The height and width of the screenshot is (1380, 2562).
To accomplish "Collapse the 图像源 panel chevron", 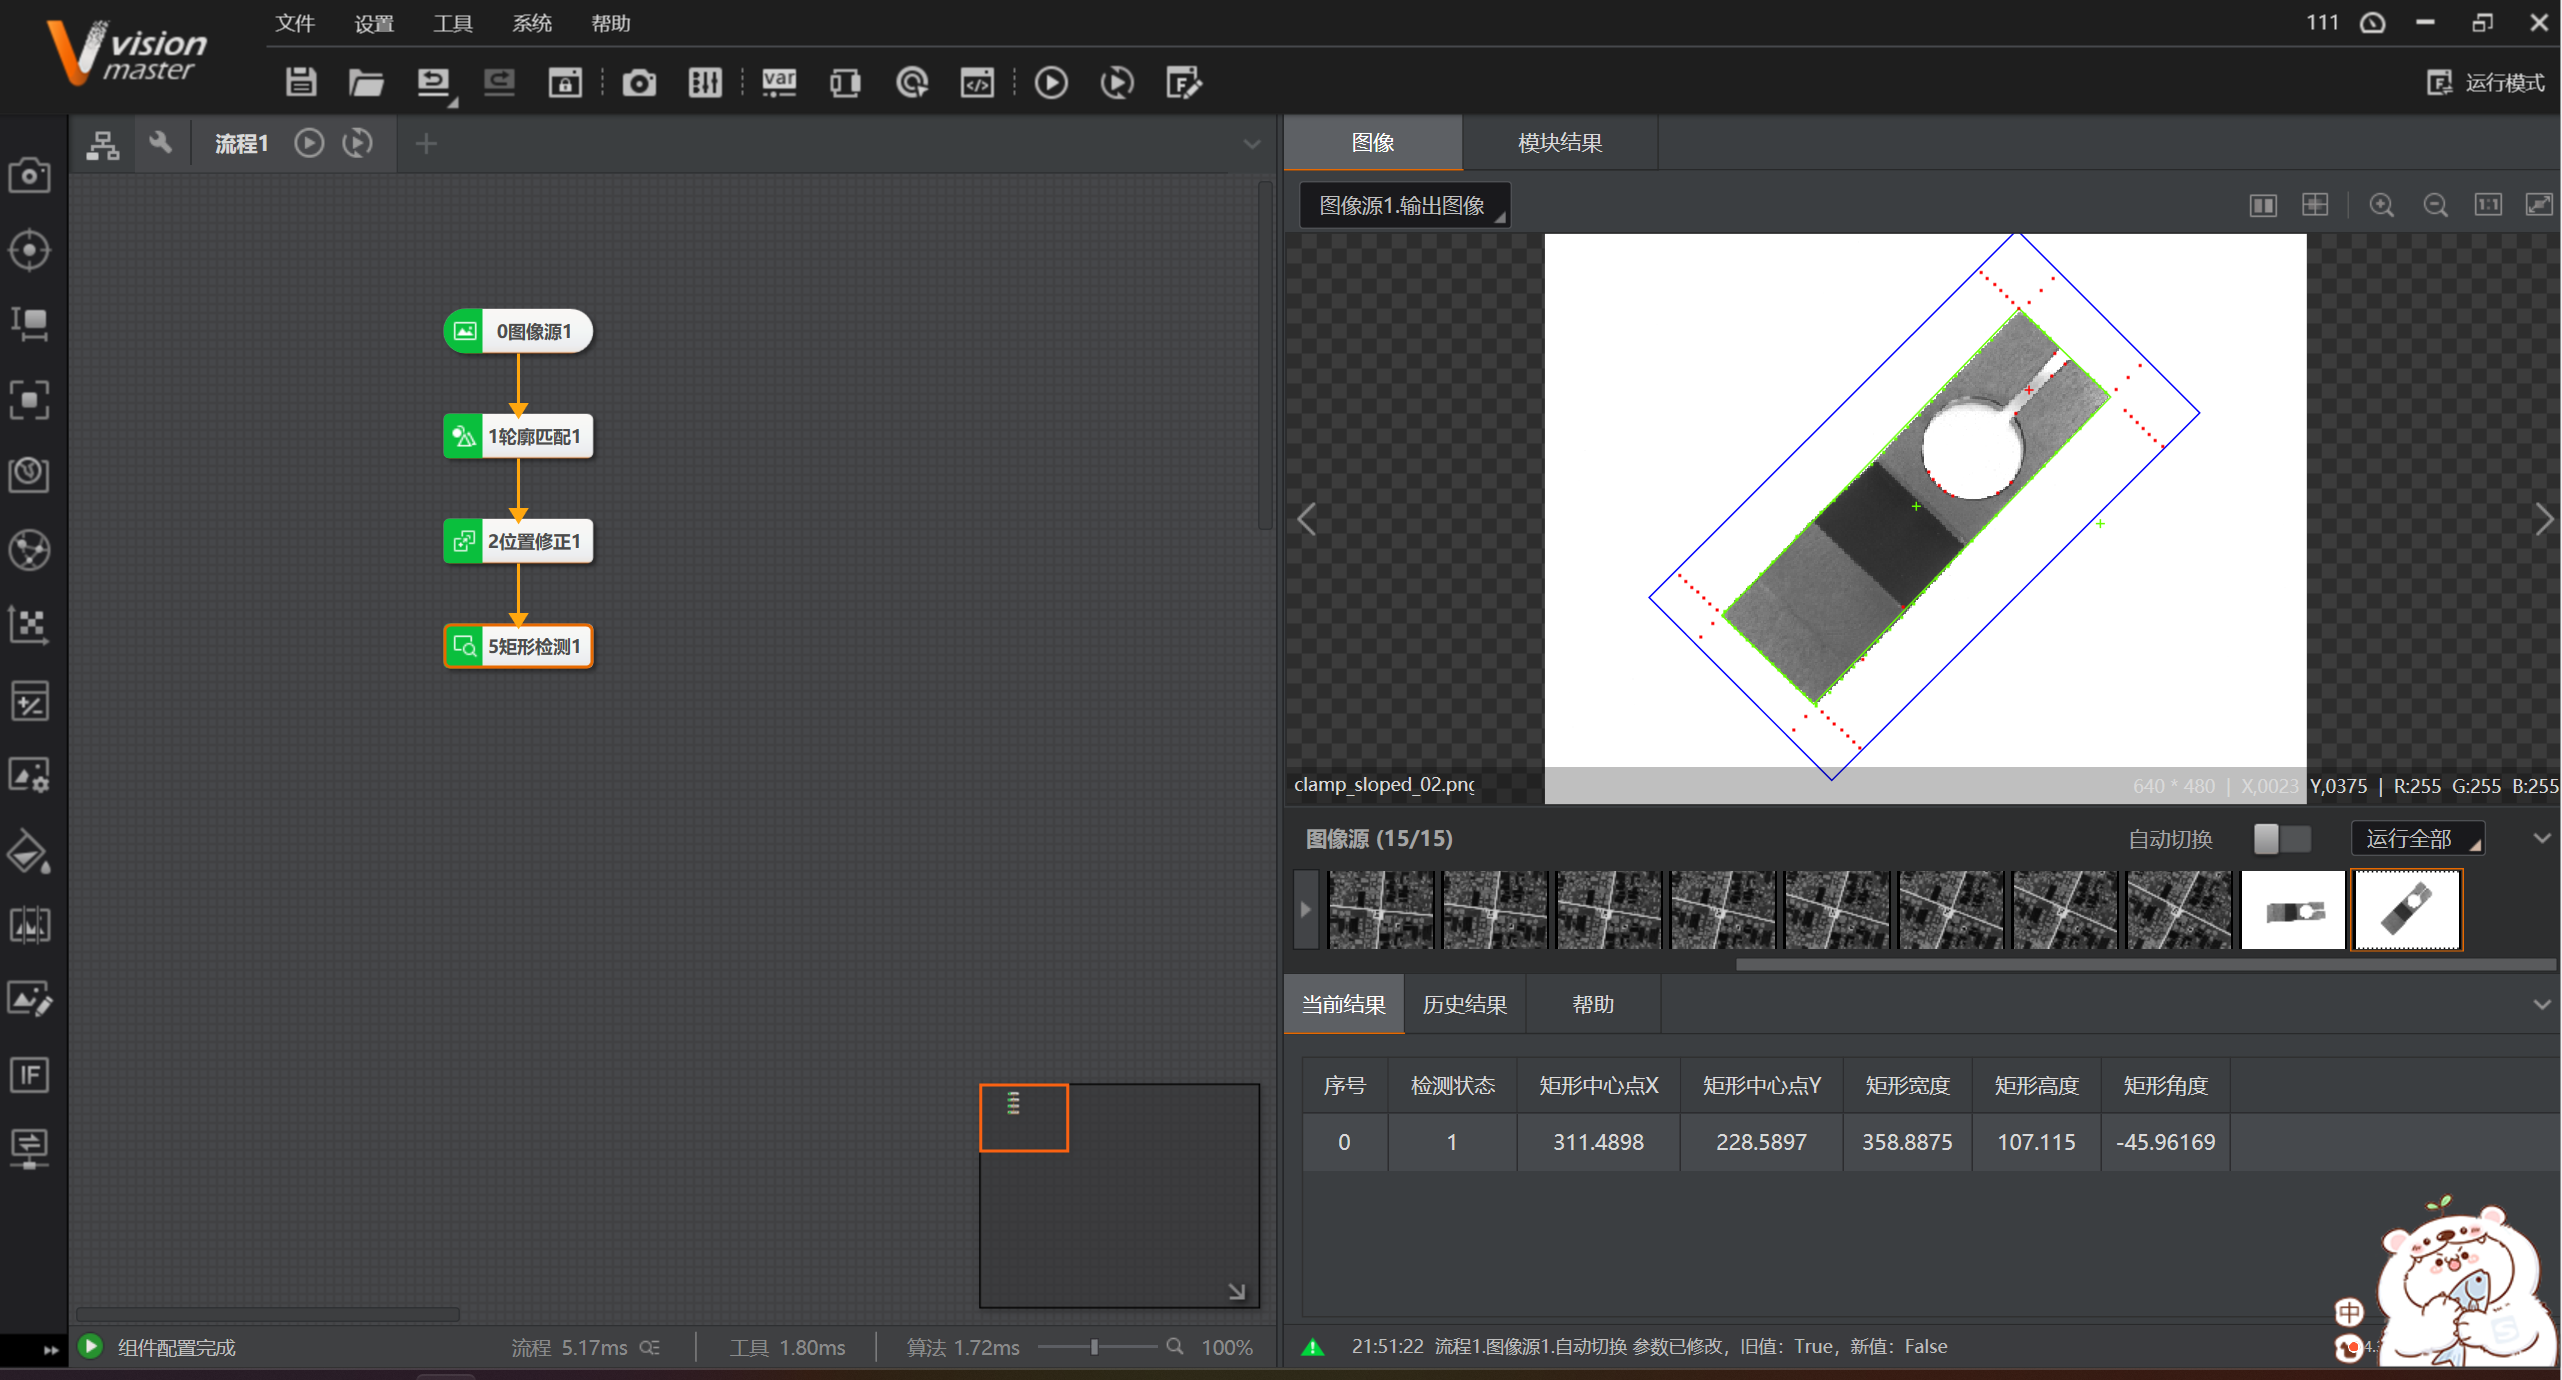I will click(x=2542, y=839).
